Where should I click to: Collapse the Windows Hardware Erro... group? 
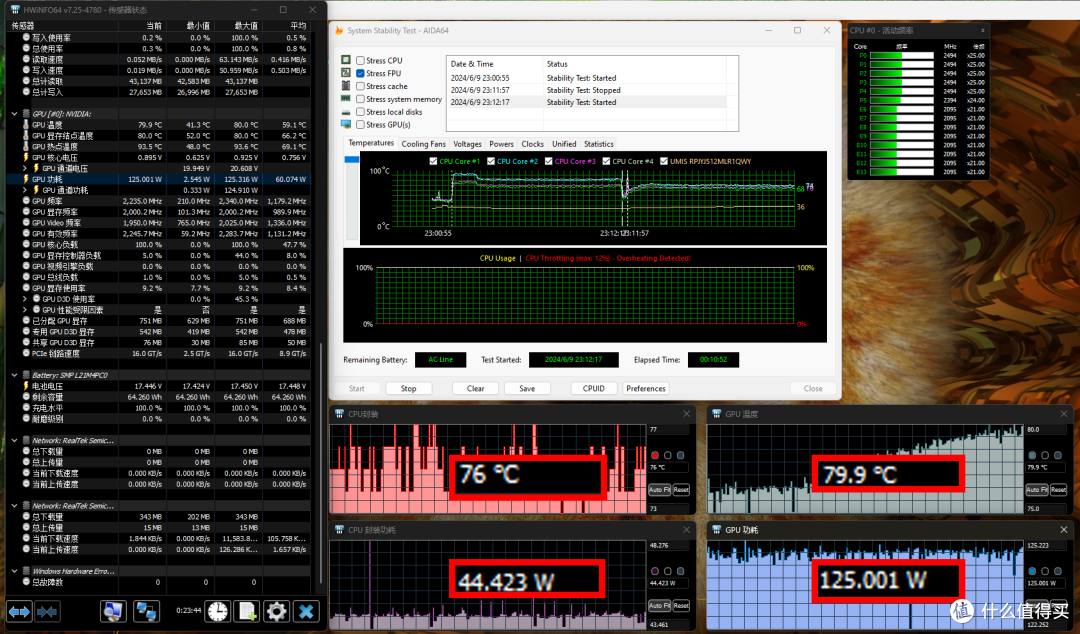[x=14, y=571]
